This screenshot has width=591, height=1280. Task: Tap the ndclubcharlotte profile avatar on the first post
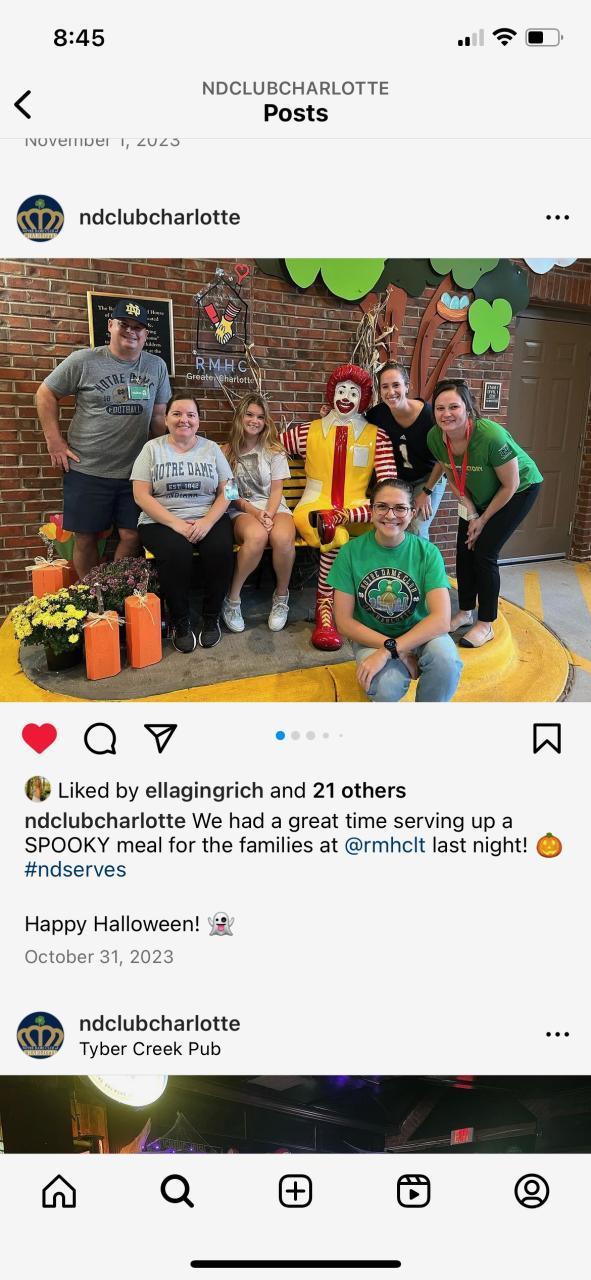pos(40,218)
